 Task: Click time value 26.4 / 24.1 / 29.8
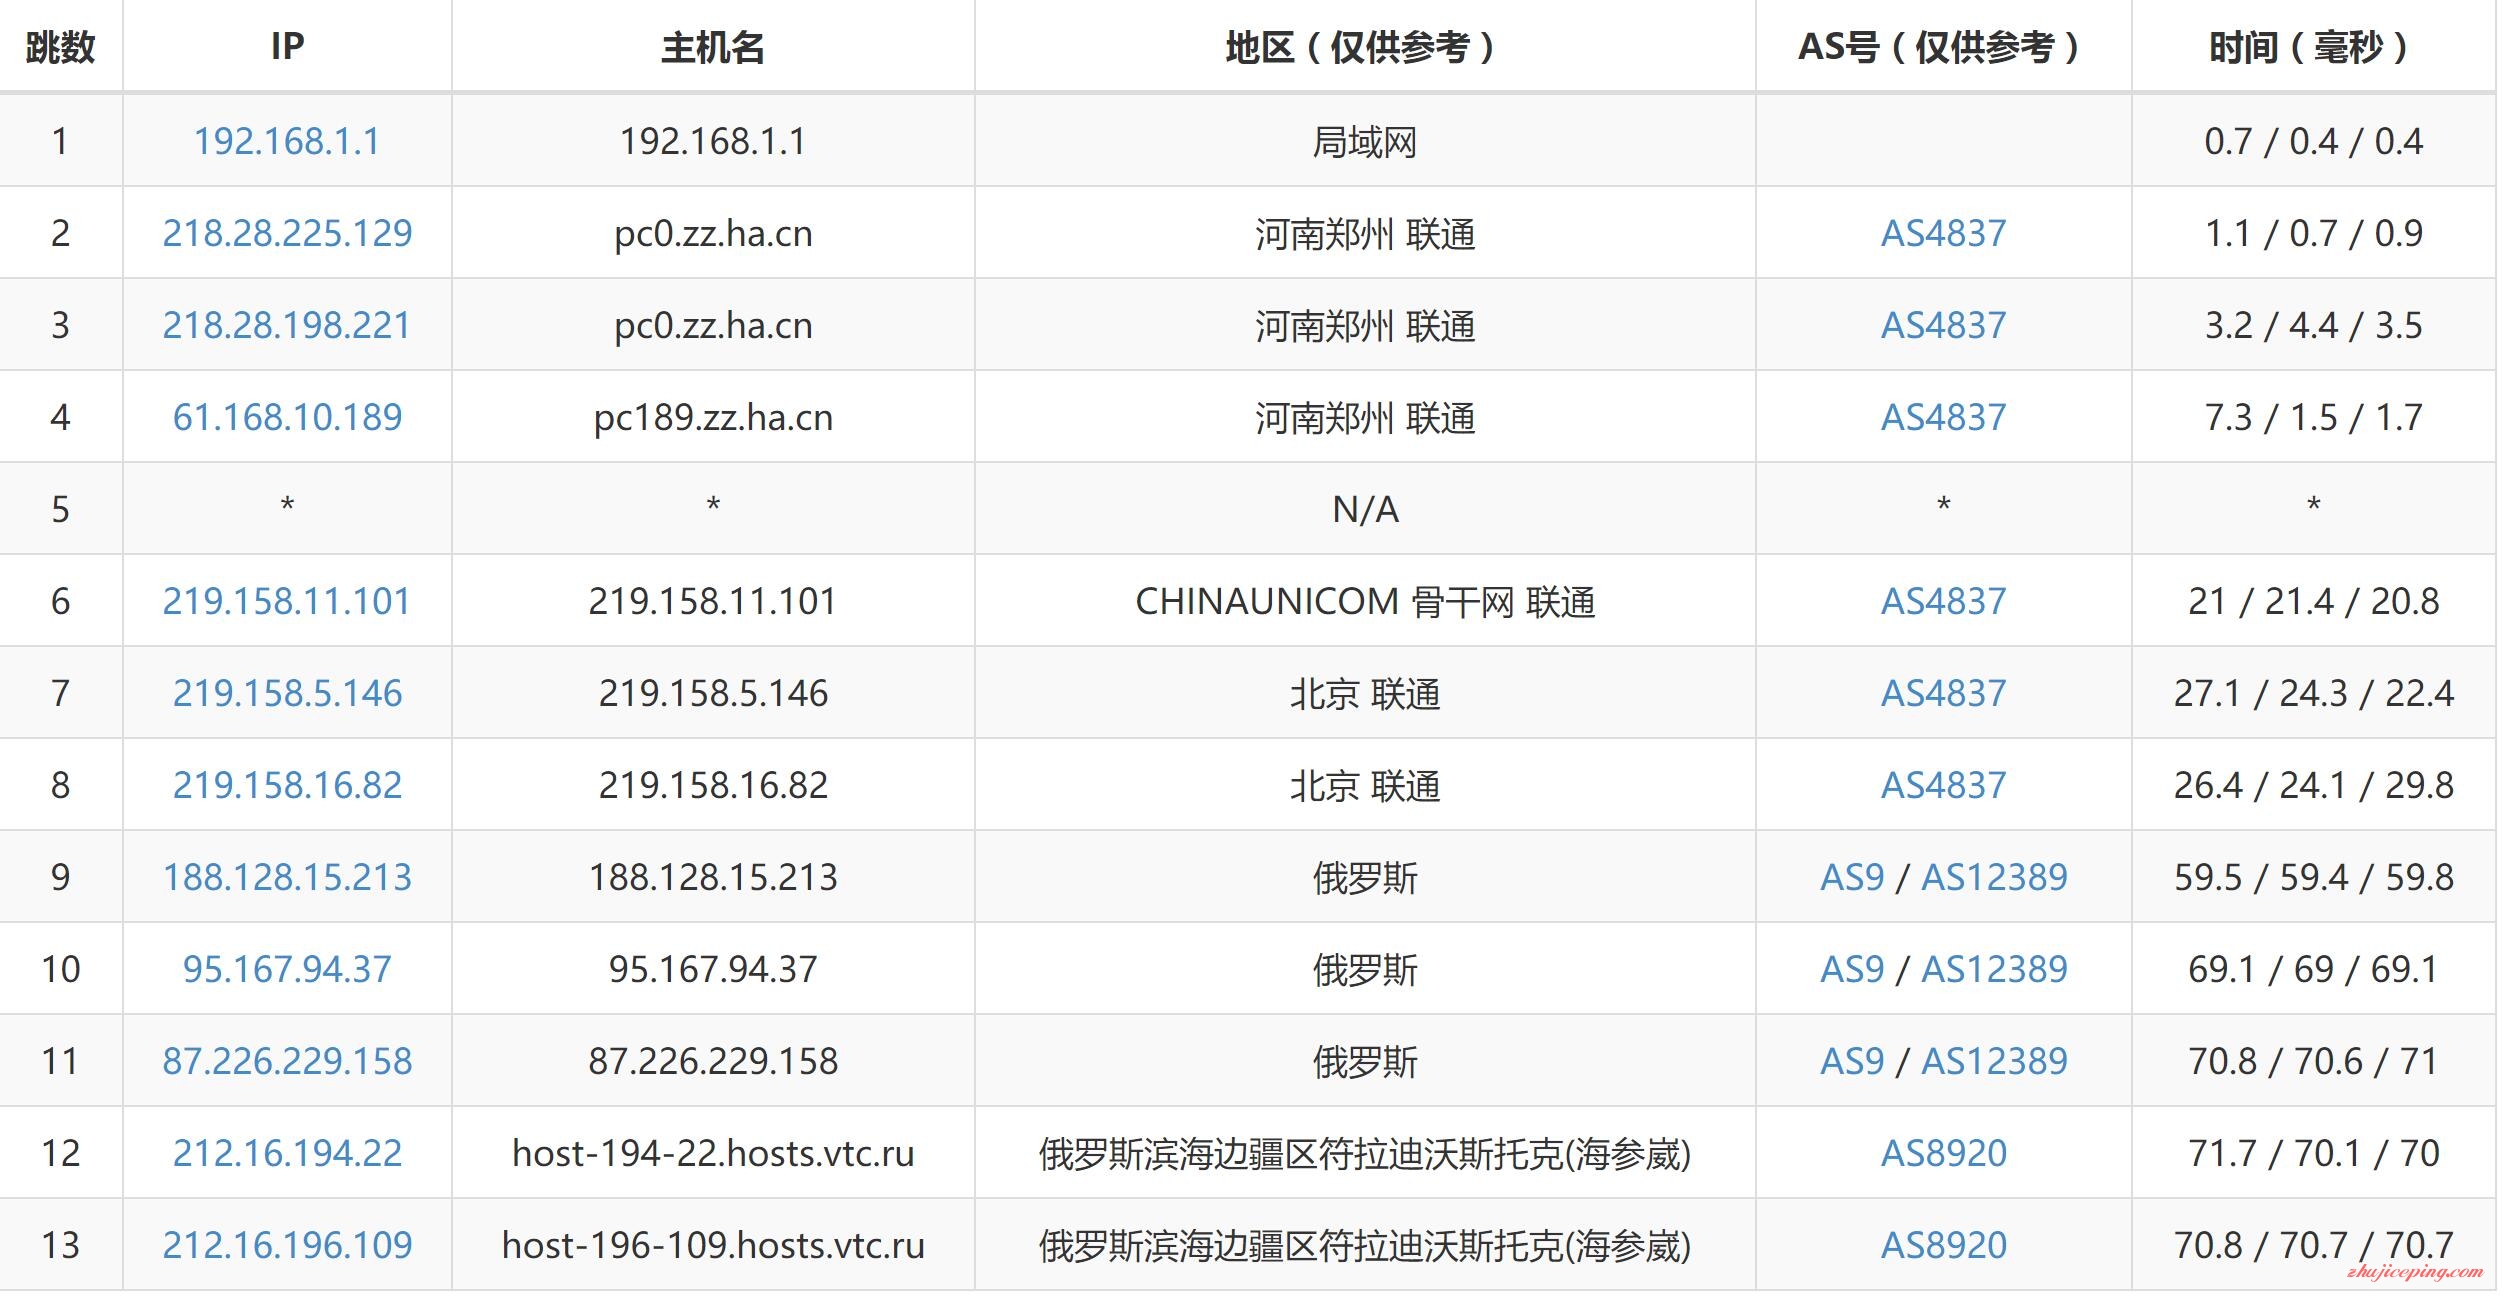(x=2313, y=785)
